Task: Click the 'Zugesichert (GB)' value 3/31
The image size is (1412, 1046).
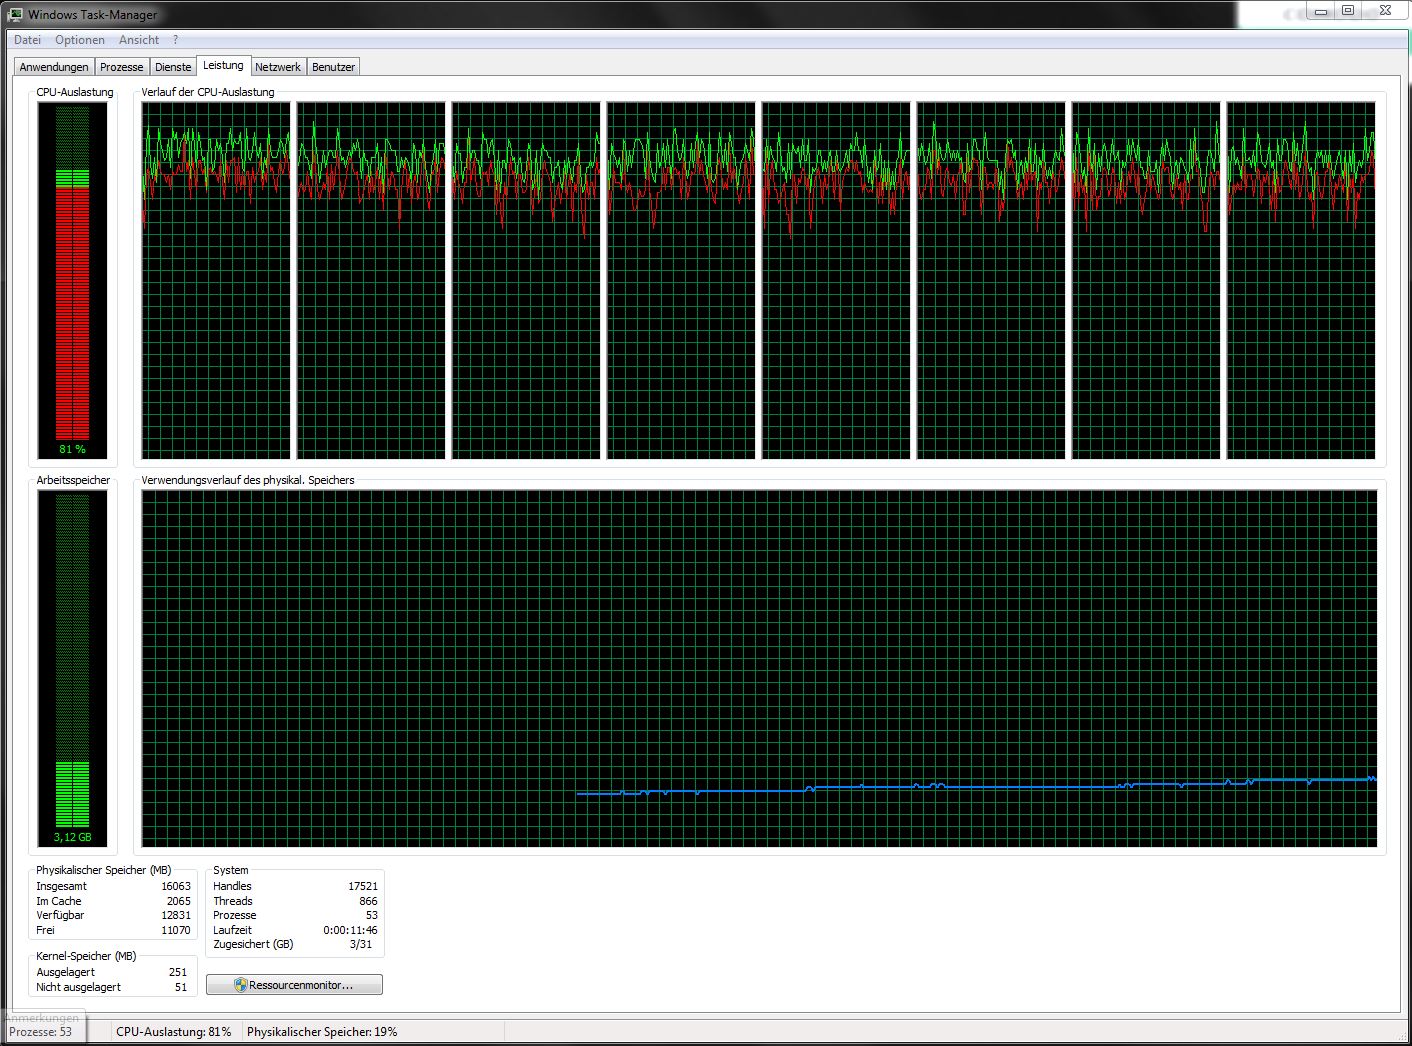Action: [361, 944]
